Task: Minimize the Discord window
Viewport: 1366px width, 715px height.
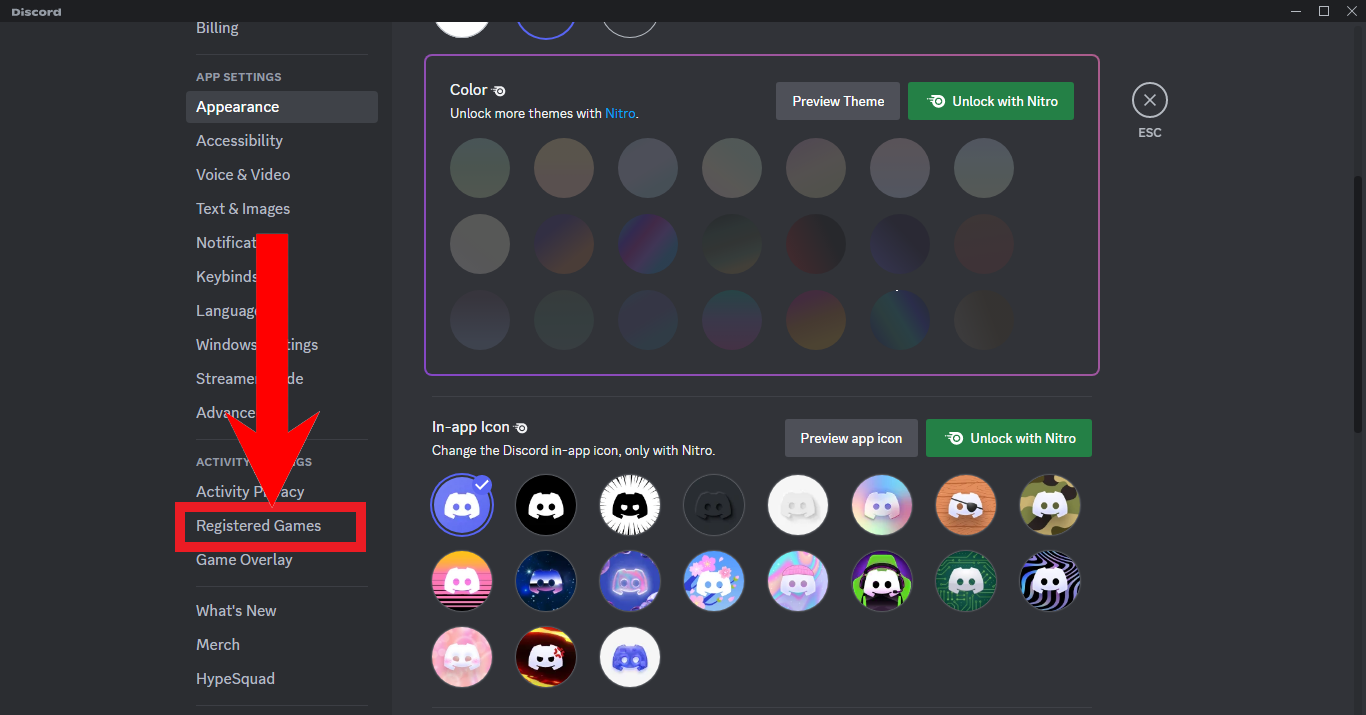Action: pos(1298,11)
